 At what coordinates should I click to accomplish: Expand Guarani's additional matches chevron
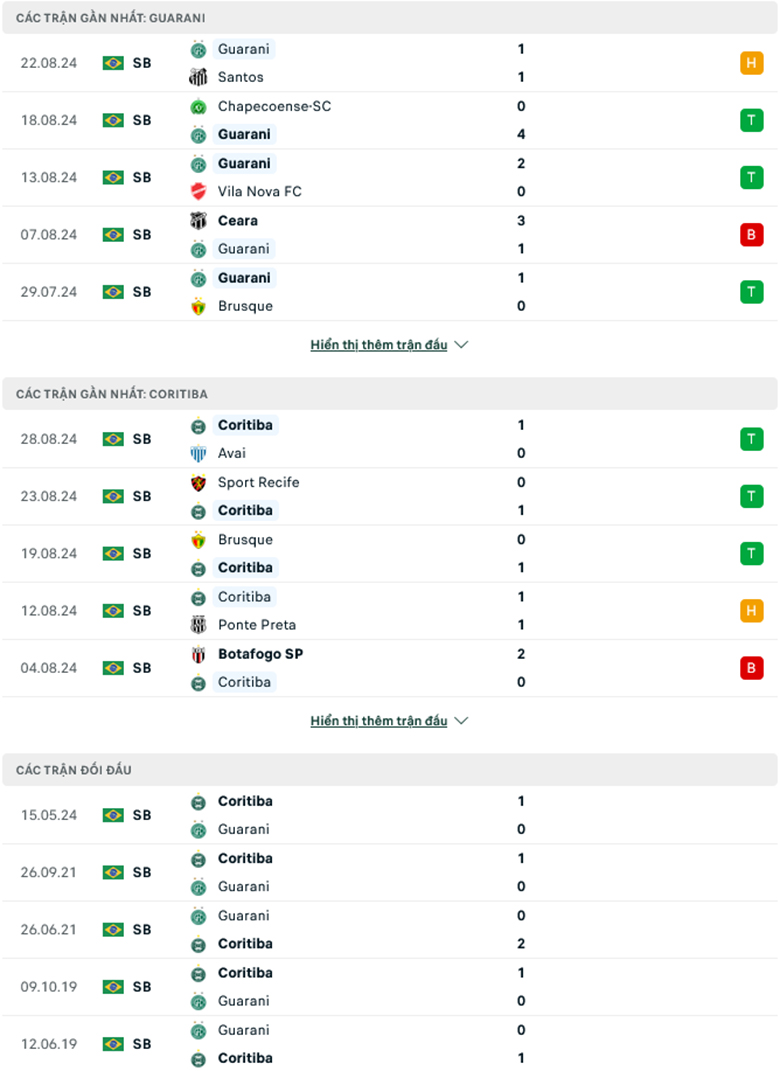click(x=461, y=344)
